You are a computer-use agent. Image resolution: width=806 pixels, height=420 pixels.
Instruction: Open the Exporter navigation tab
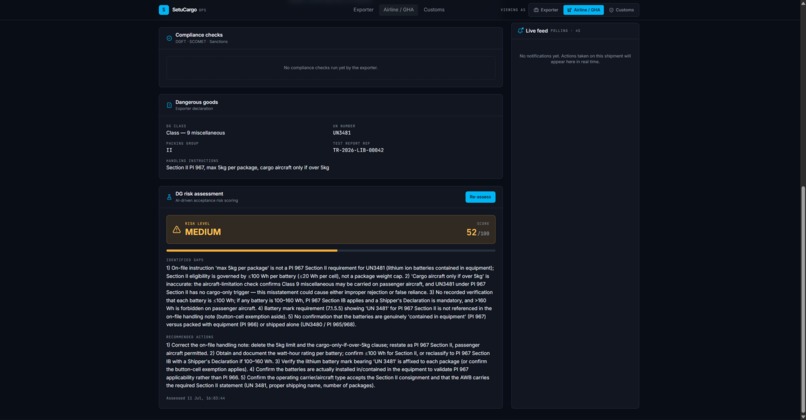point(363,10)
